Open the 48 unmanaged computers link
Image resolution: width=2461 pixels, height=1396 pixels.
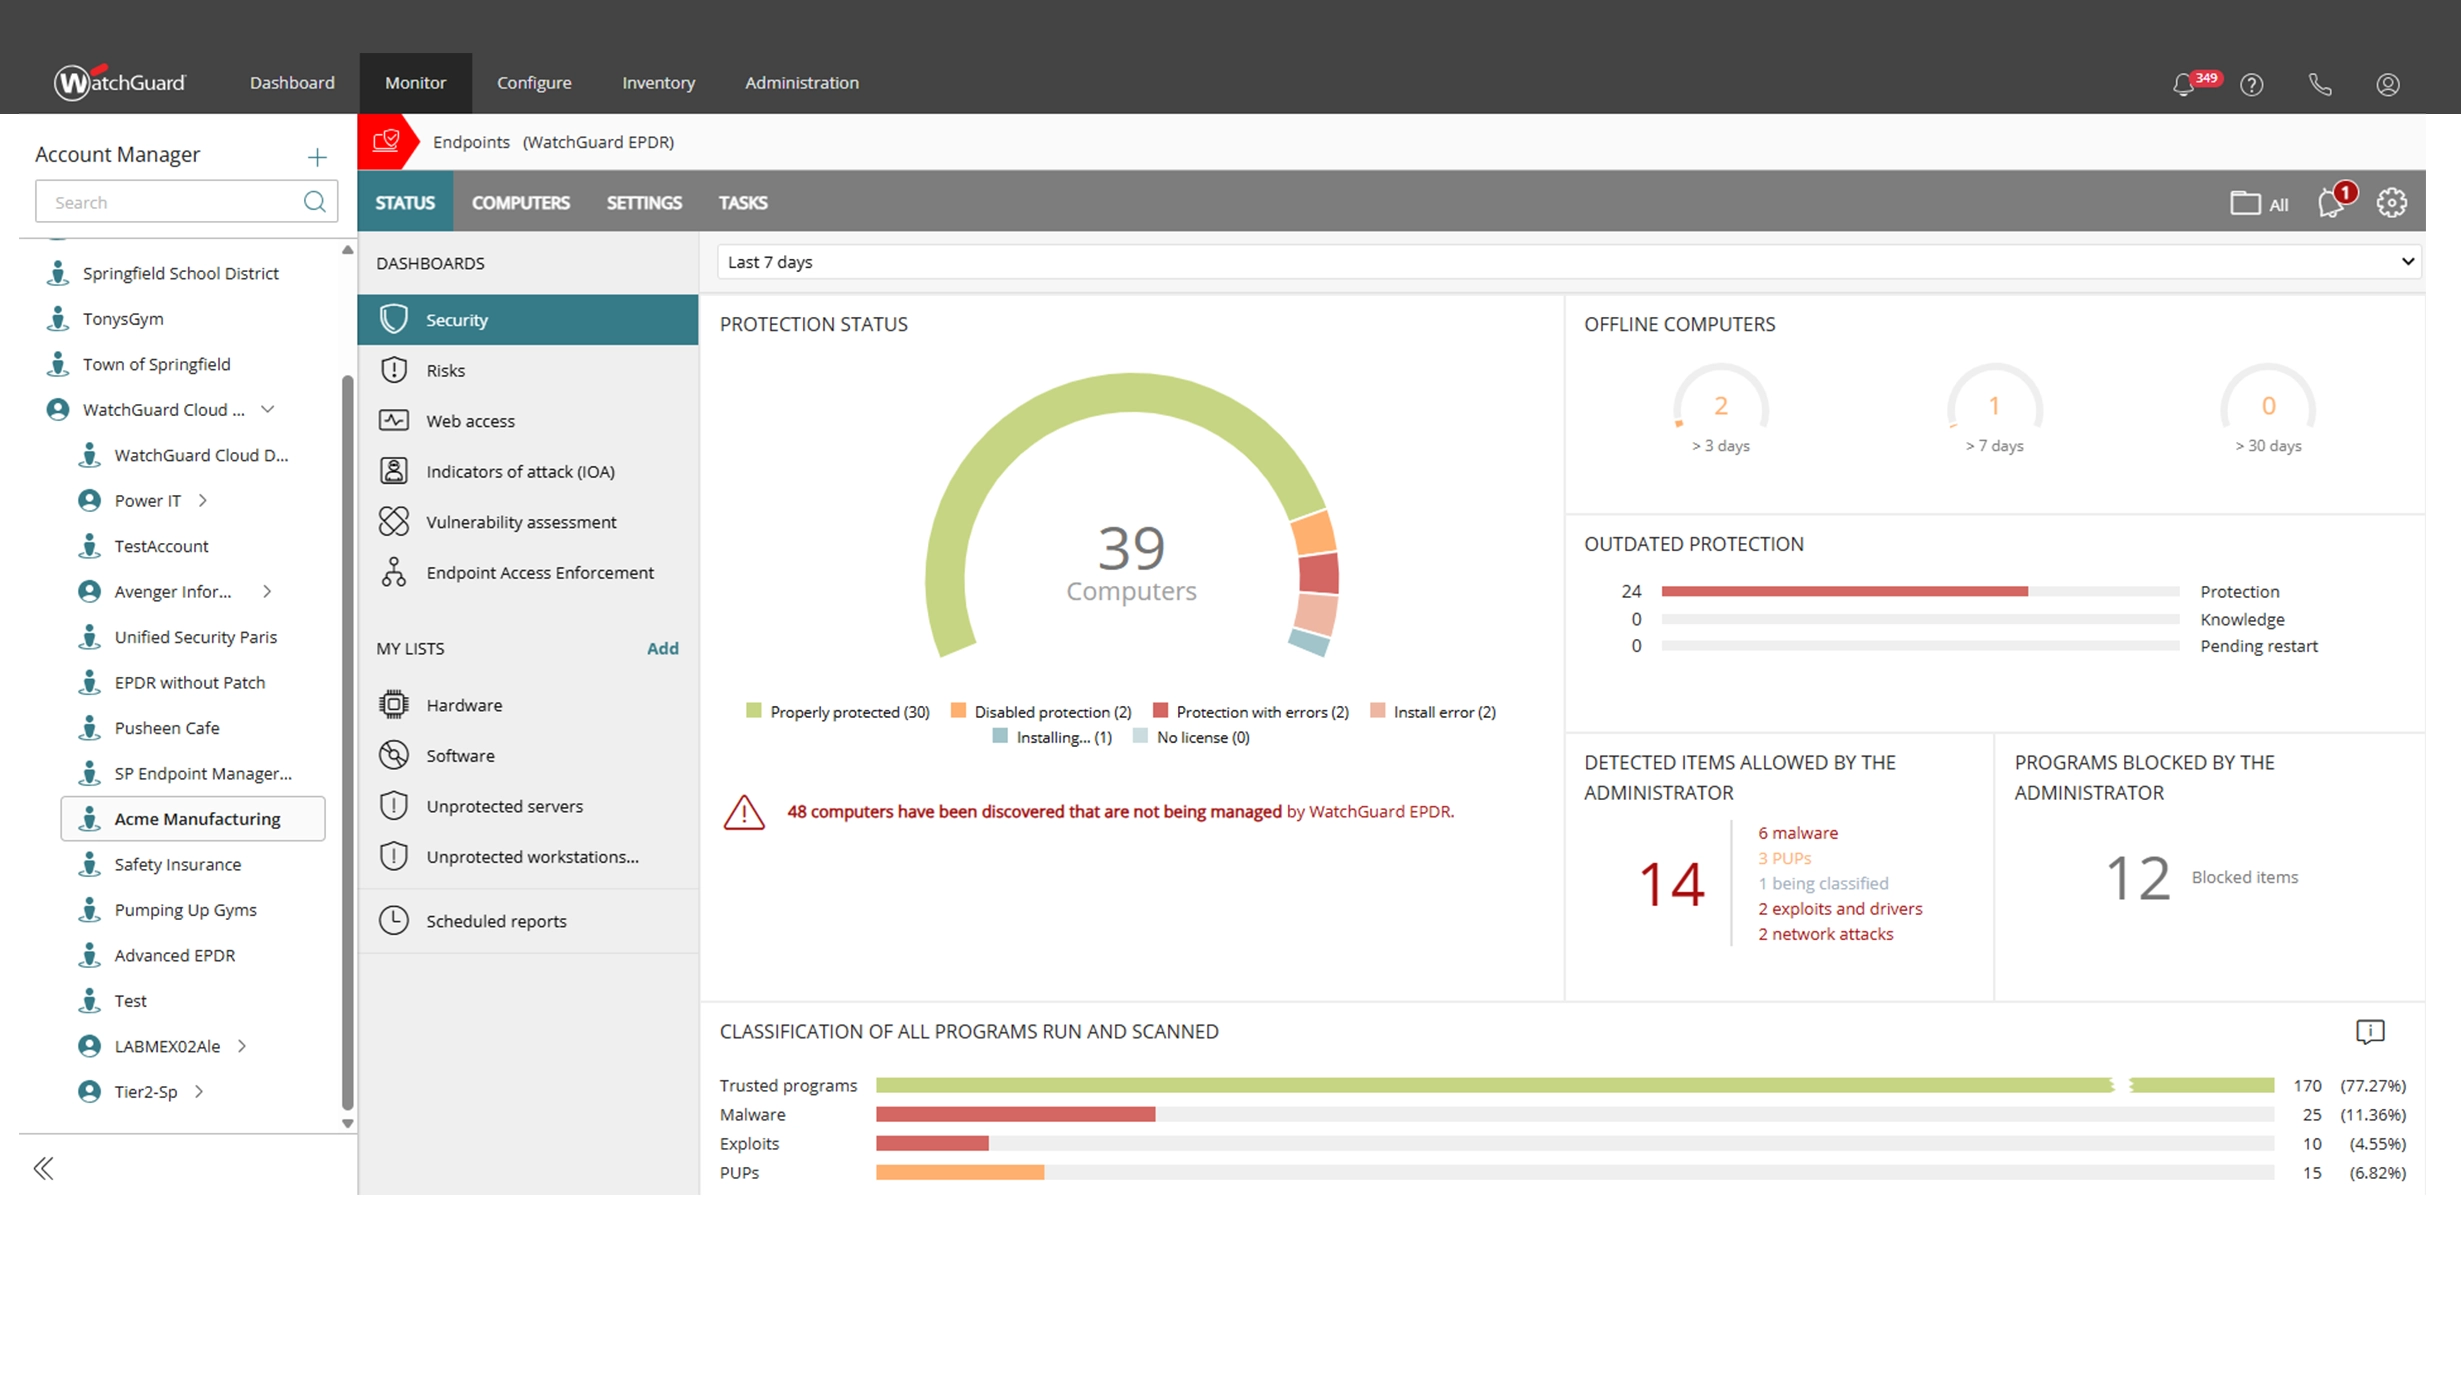point(1033,811)
